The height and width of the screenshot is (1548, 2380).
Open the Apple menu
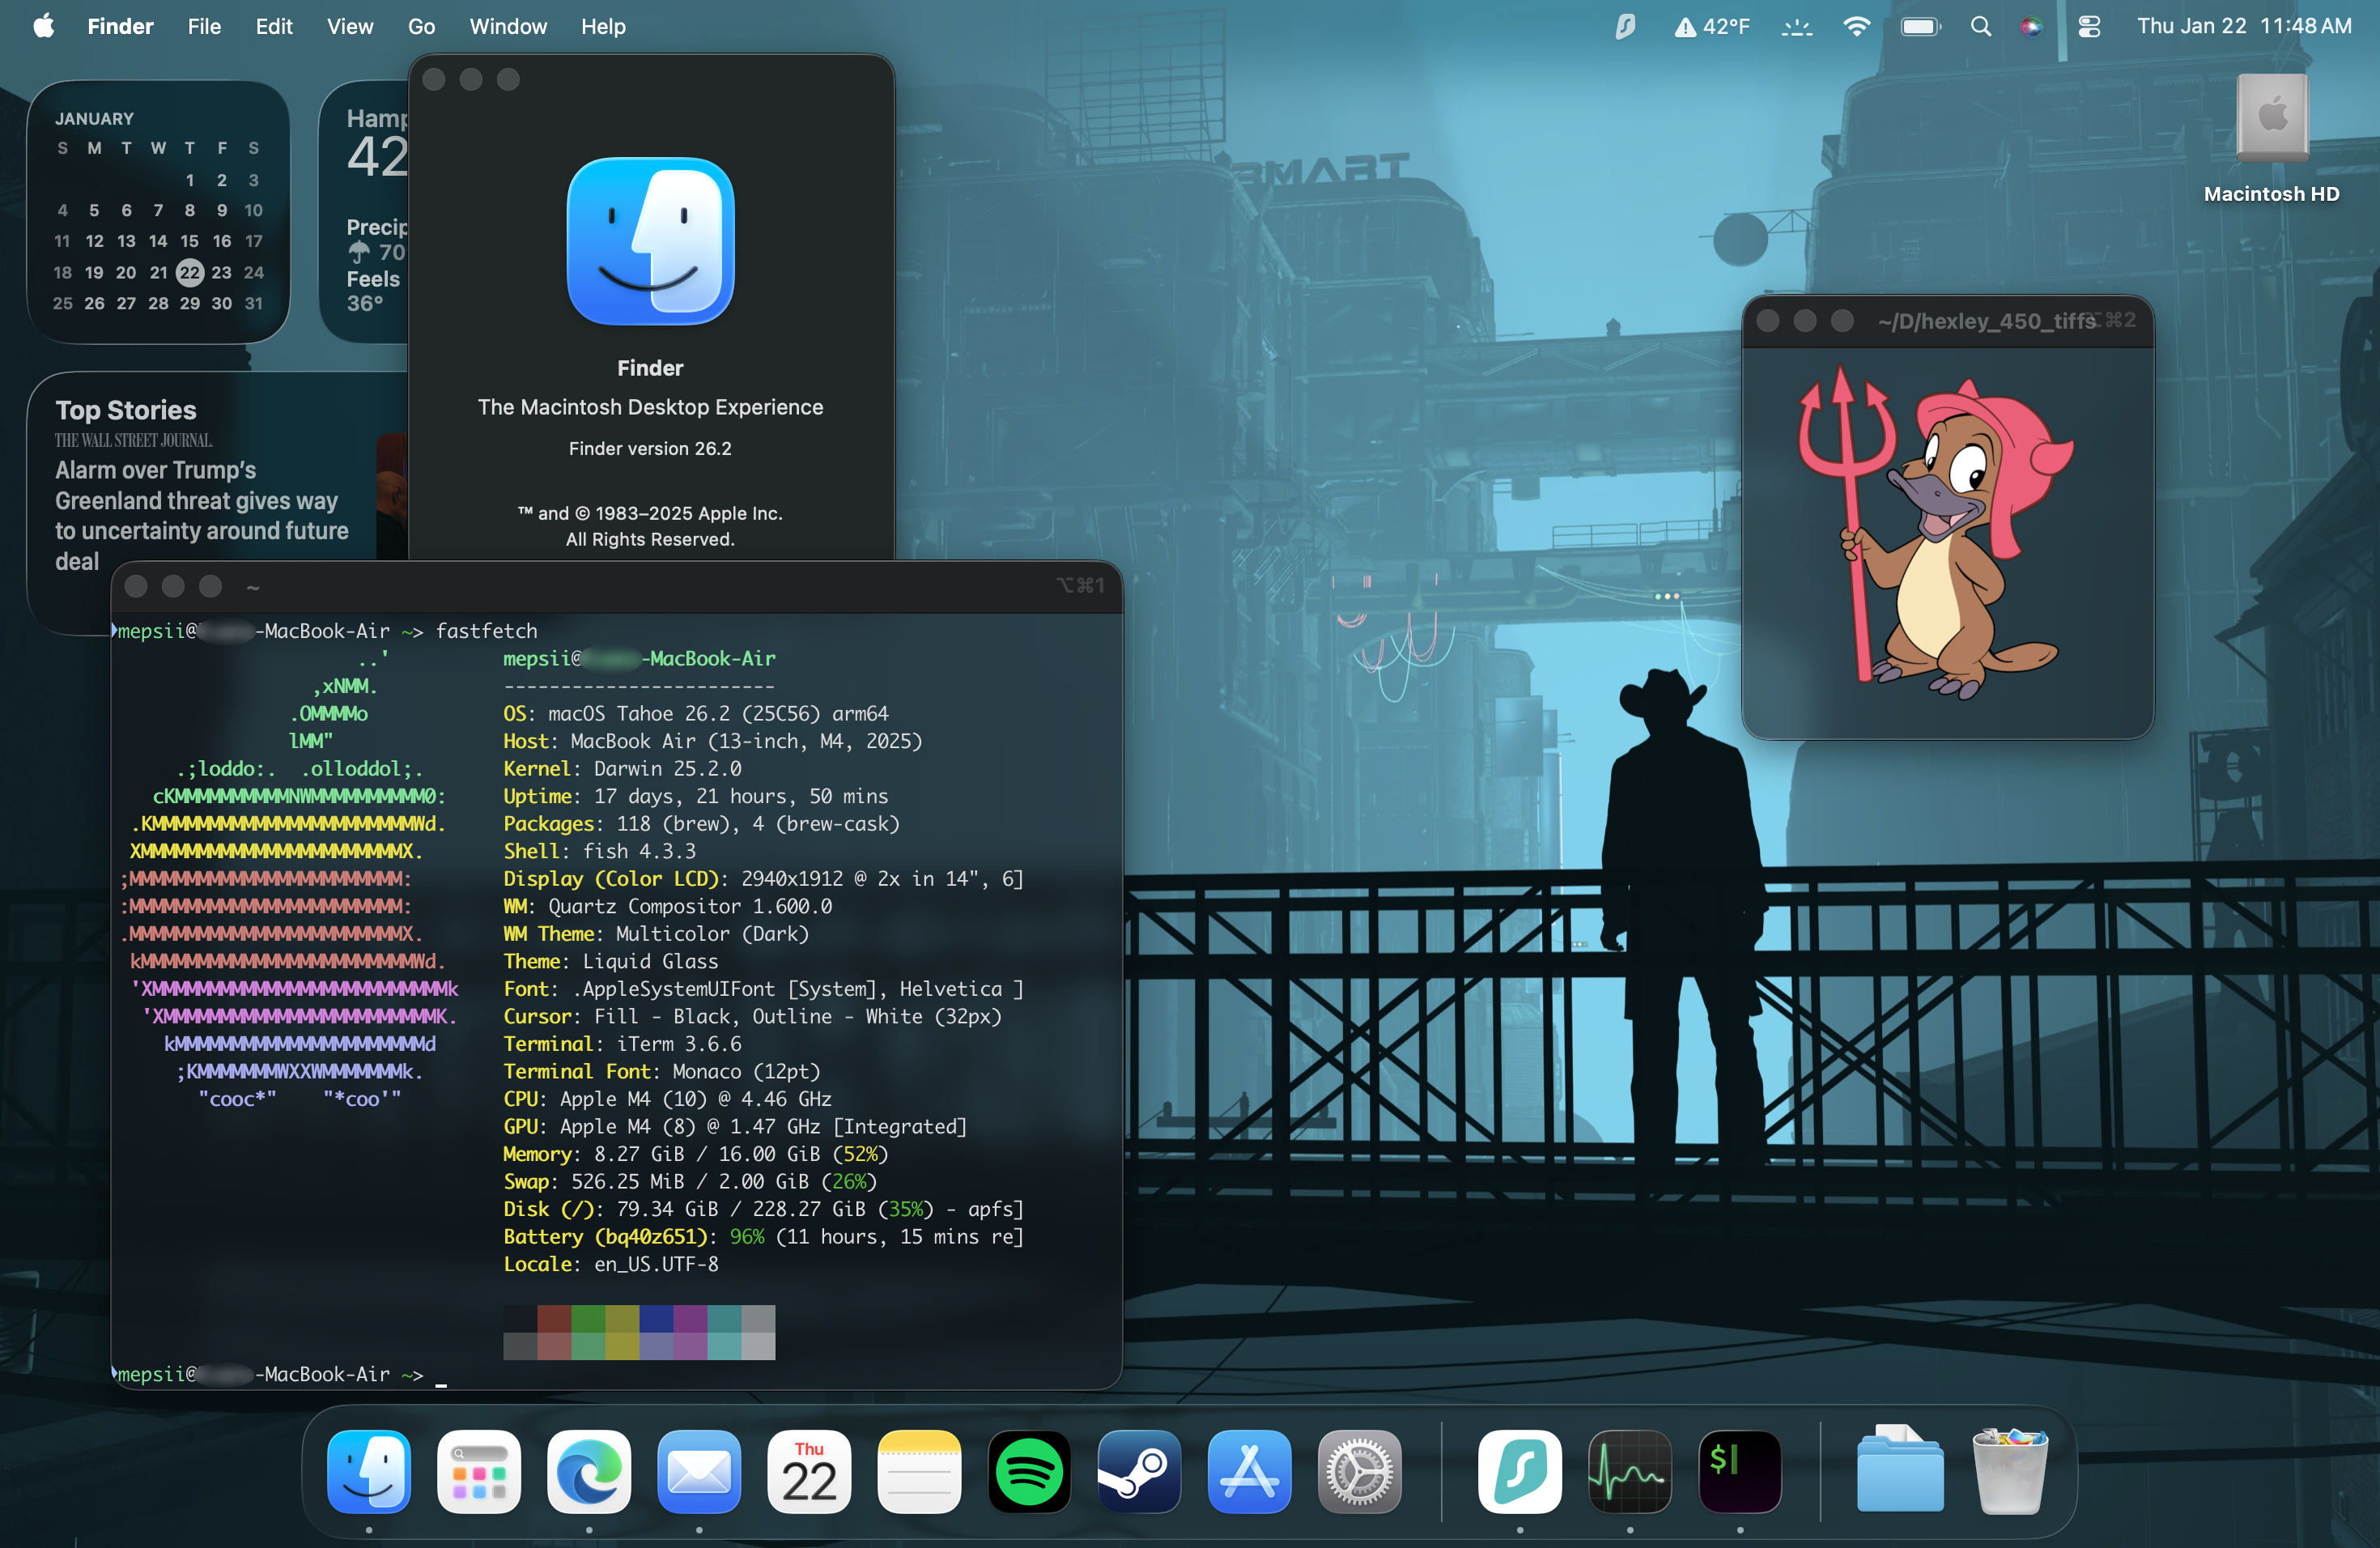43,27
